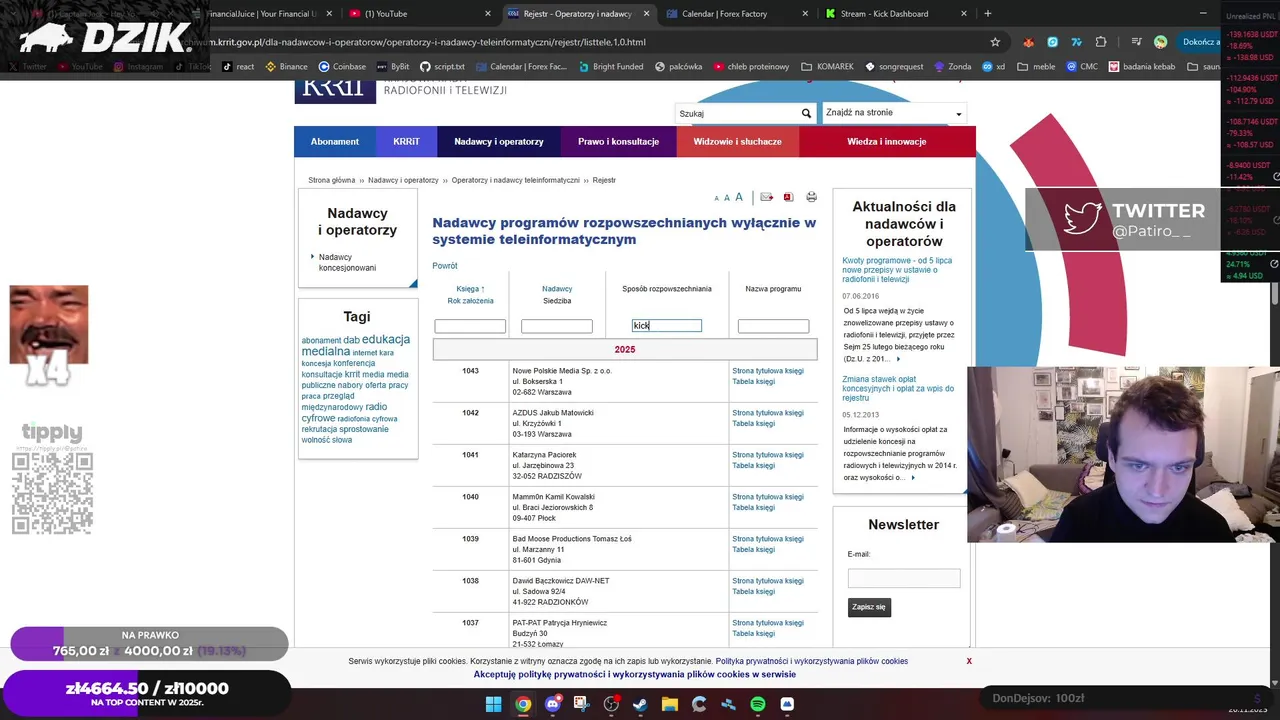The width and height of the screenshot is (1280, 720).
Task: Select largest font size A
Action: click(x=739, y=197)
